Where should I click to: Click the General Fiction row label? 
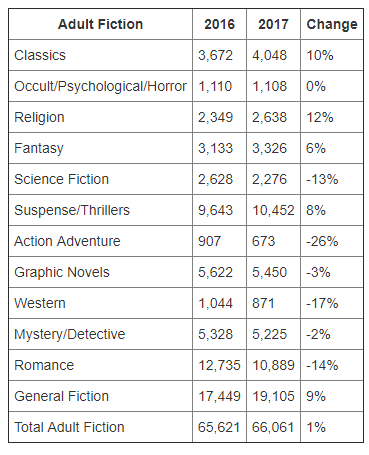(x=62, y=396)
